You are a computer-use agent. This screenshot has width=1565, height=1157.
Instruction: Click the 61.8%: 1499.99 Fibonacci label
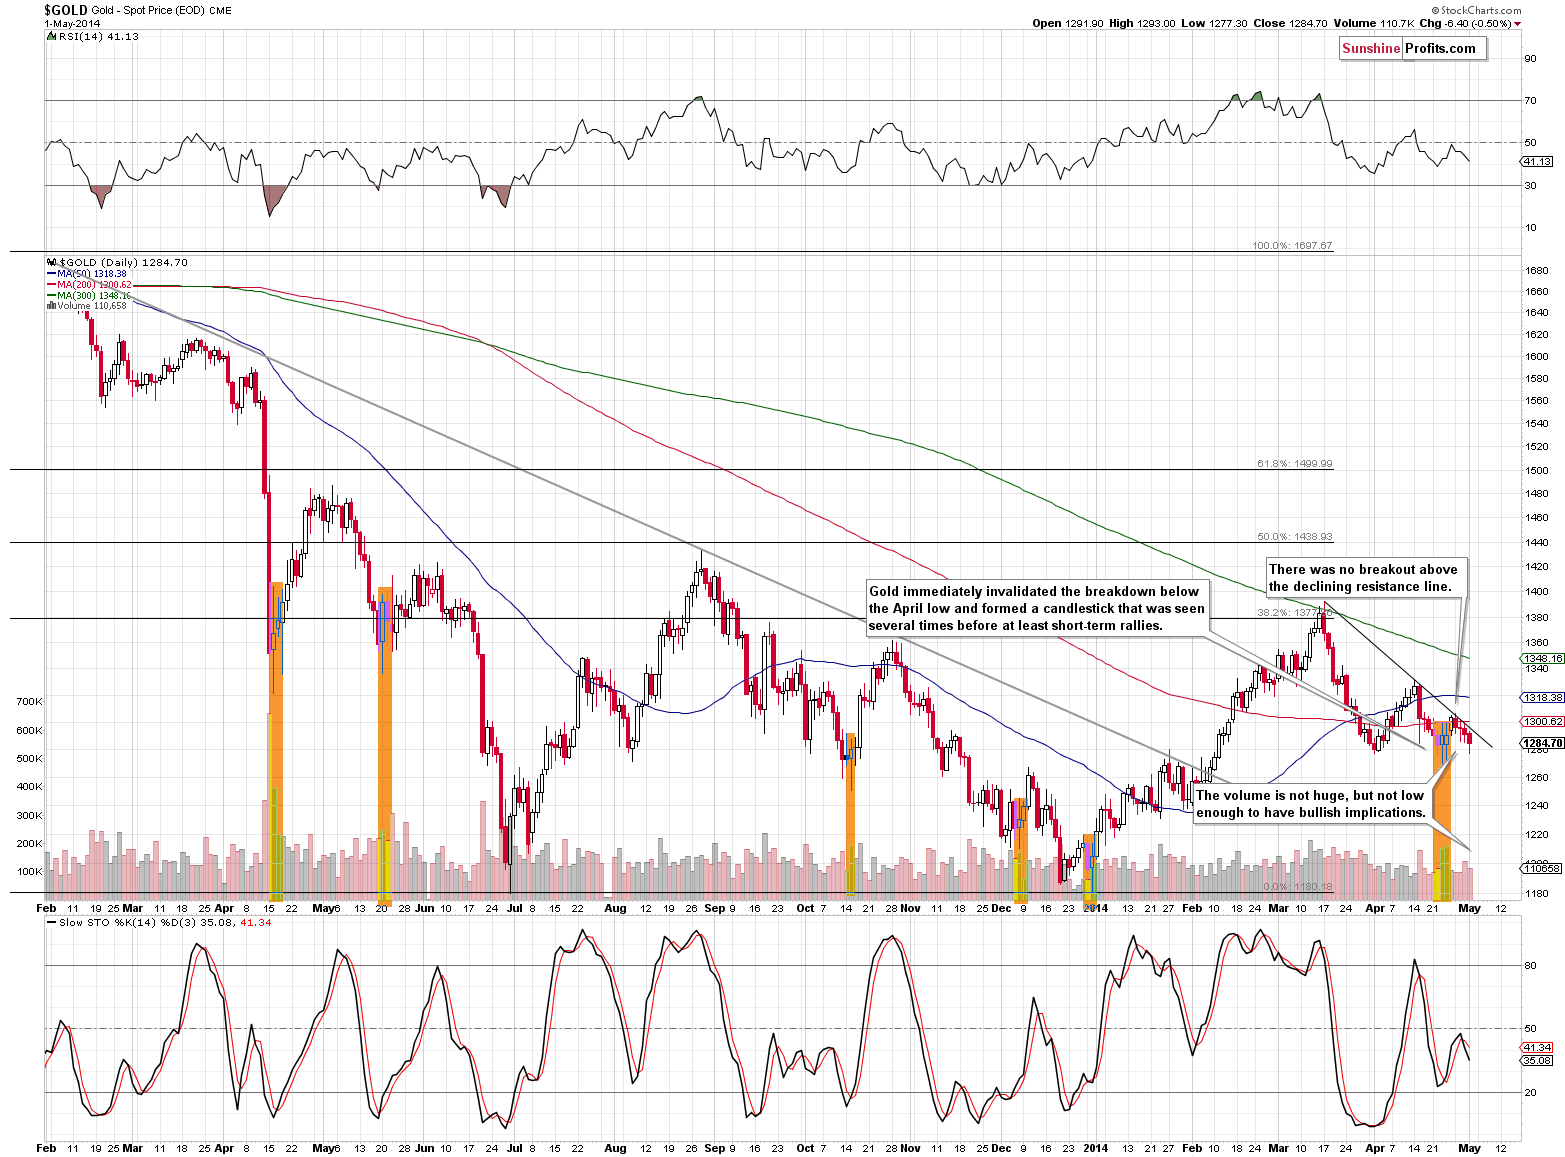click(x=1294, y=464)
